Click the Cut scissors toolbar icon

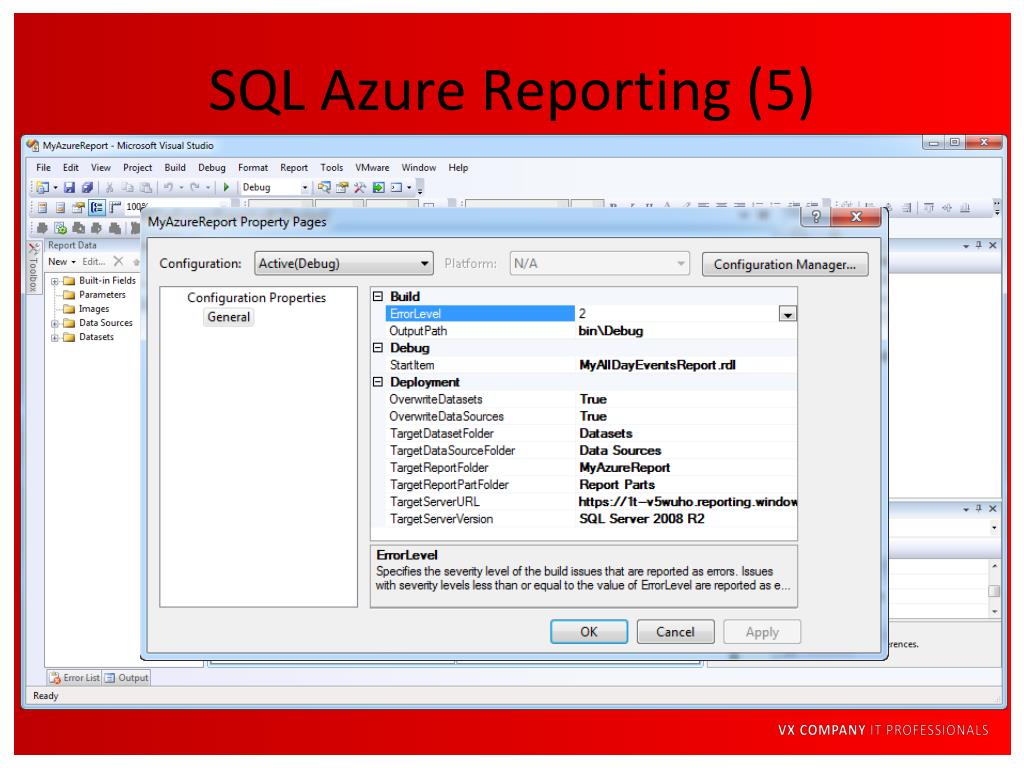[x=110, y=187]
